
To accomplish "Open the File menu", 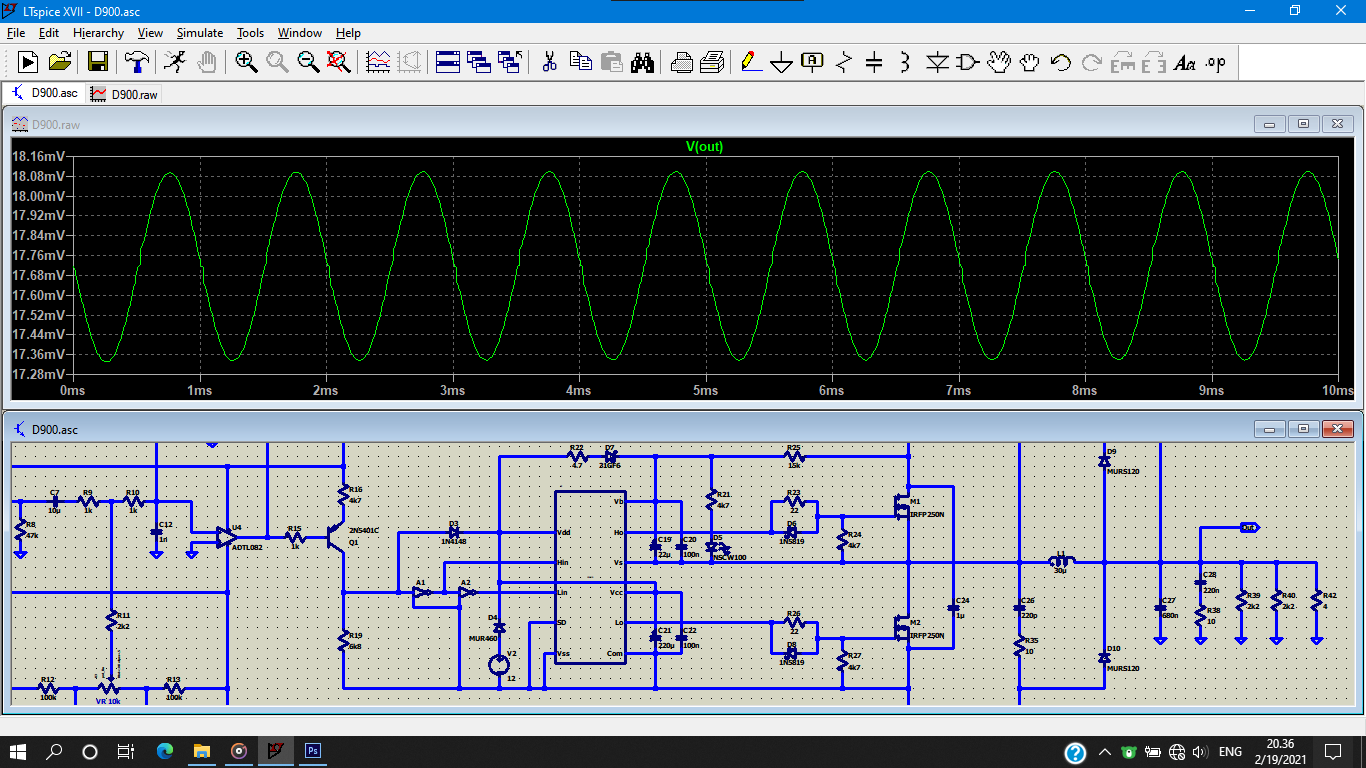I will point(16,33).
